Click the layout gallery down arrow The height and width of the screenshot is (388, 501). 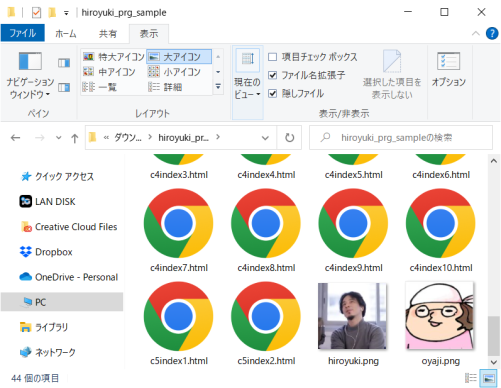[x=218, y=72]
